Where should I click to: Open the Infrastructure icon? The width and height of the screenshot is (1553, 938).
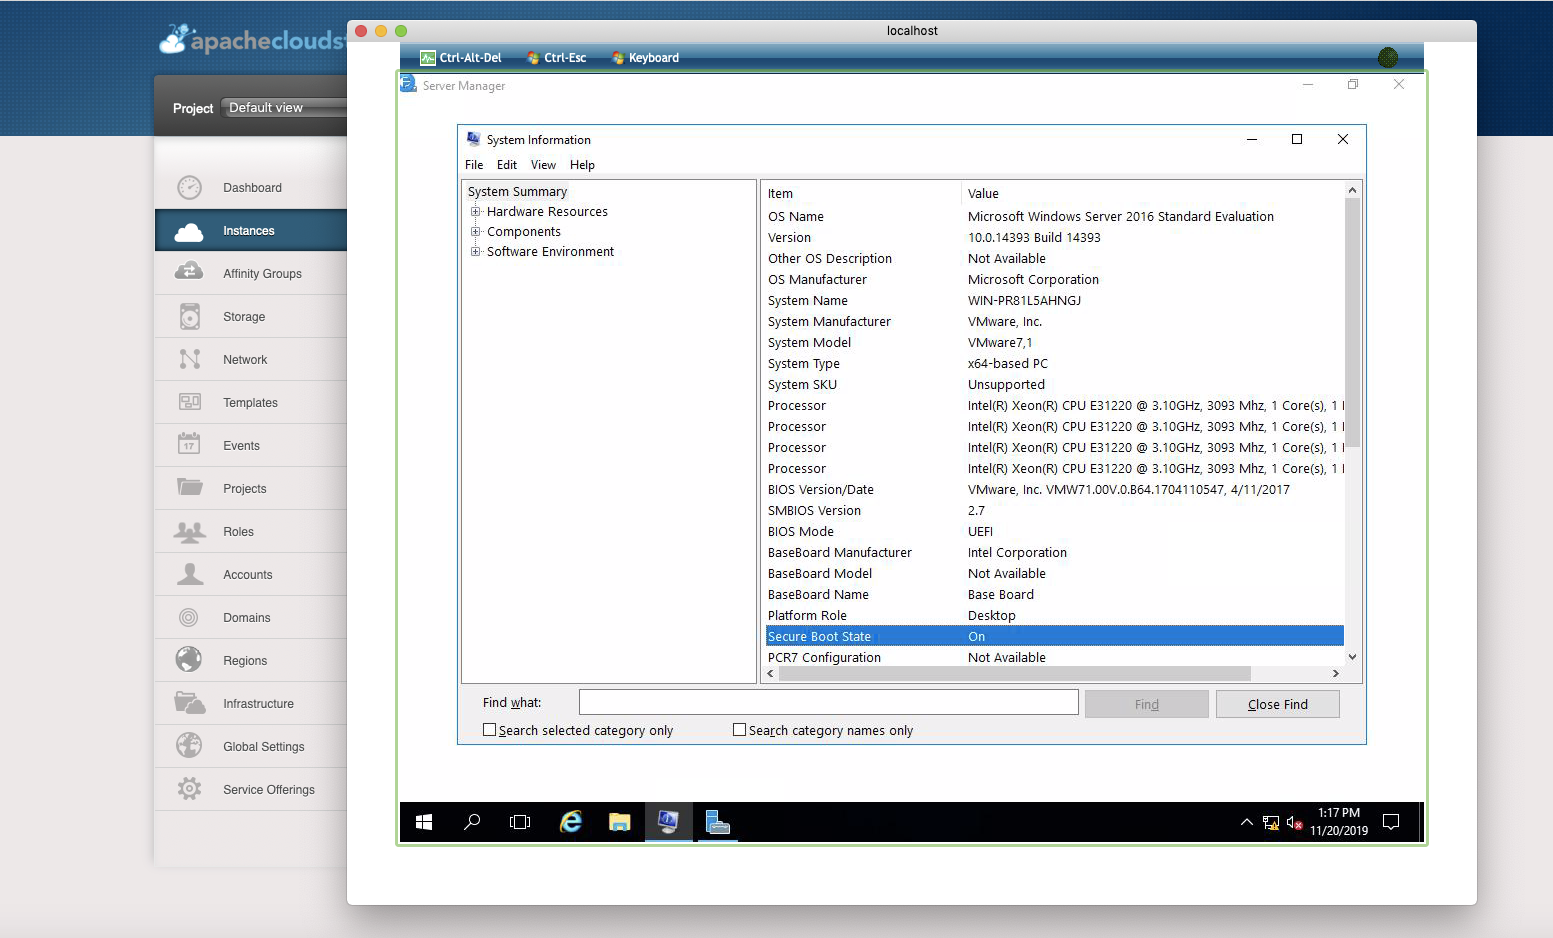(x=189, y=702)
